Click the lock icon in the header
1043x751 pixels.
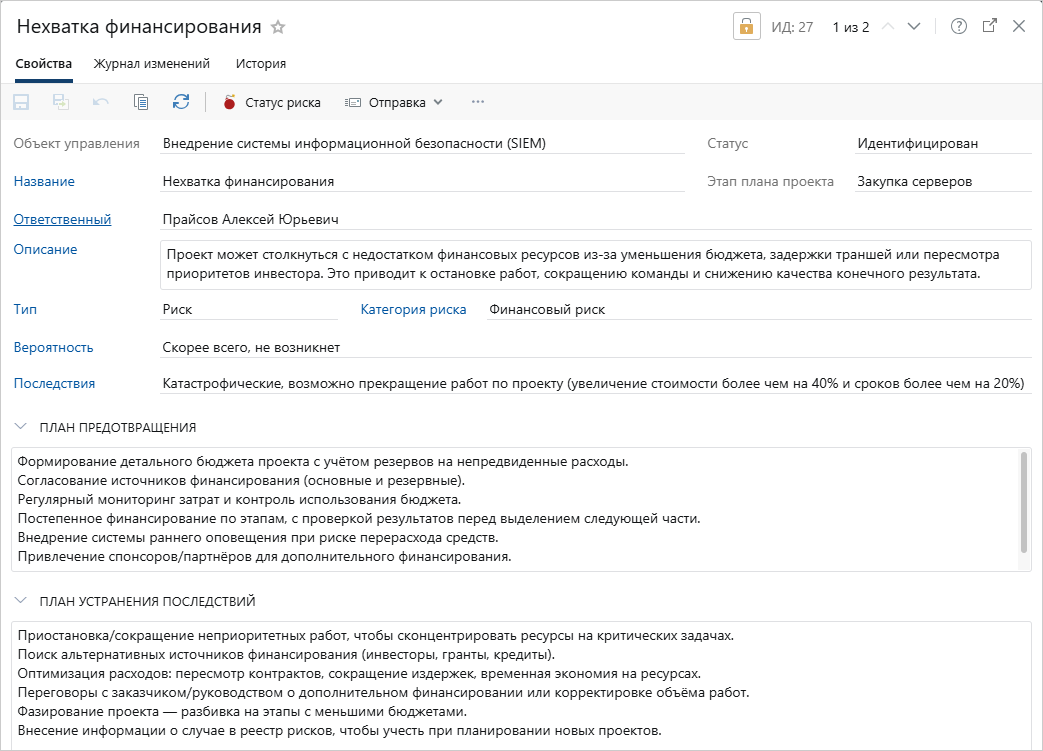pyautogui.click(x=747, y=27)
